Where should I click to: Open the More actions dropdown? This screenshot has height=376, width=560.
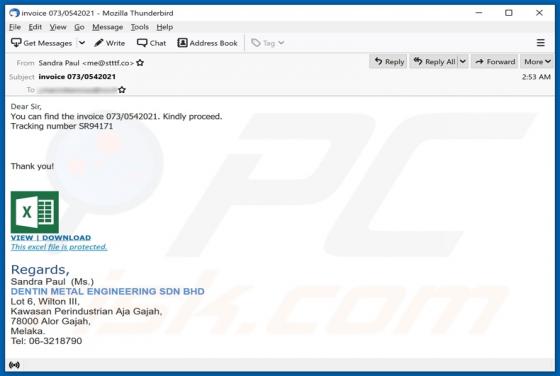537,62
